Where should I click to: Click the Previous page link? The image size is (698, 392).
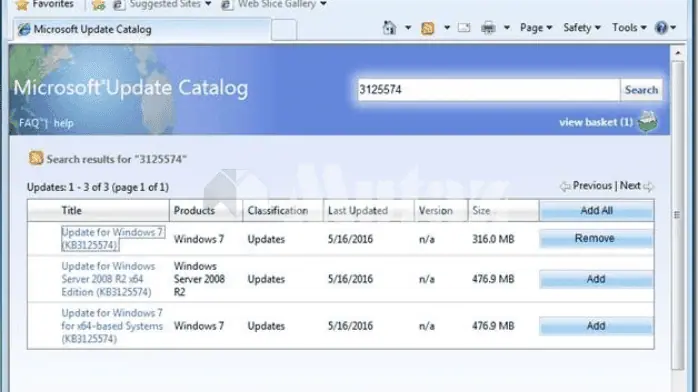[592, 186]
